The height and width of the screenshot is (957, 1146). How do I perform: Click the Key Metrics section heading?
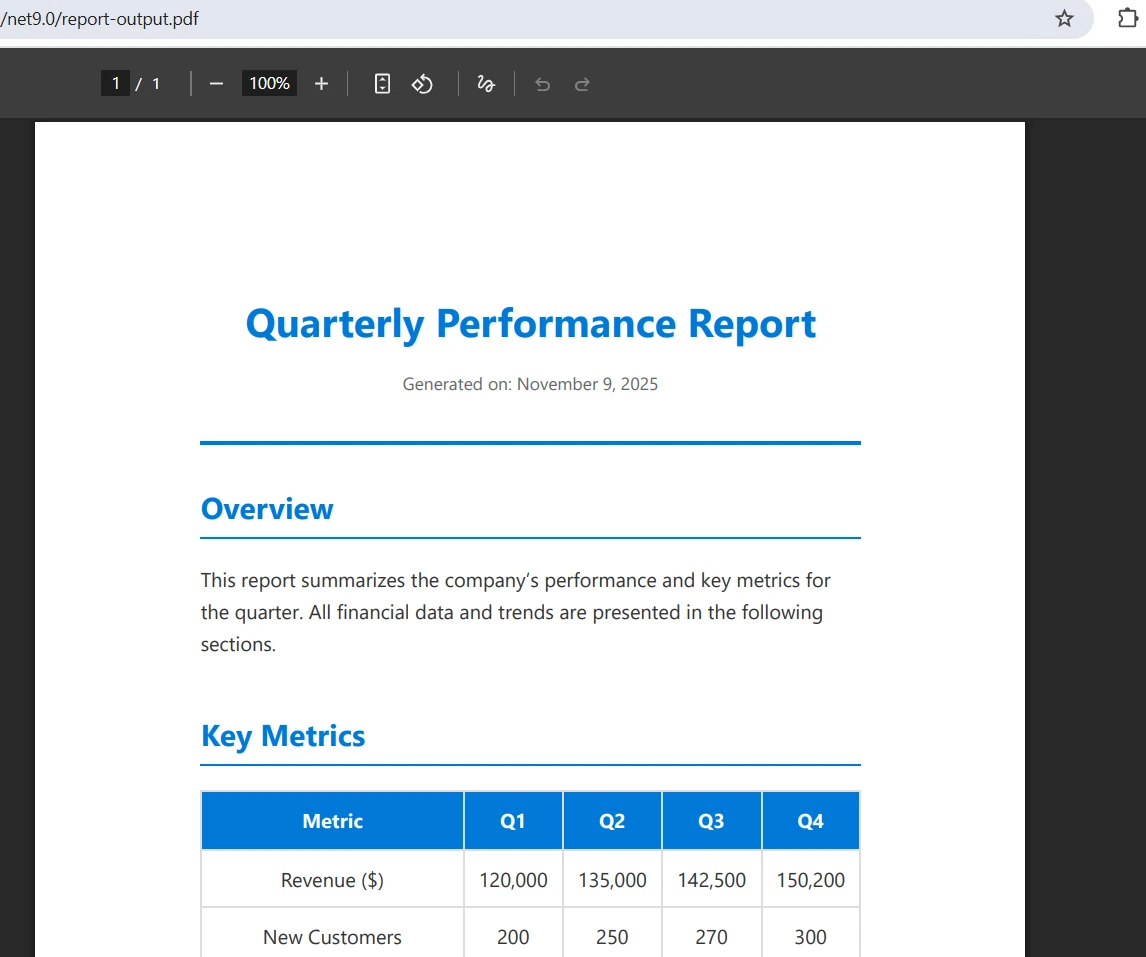coord(283,736)
